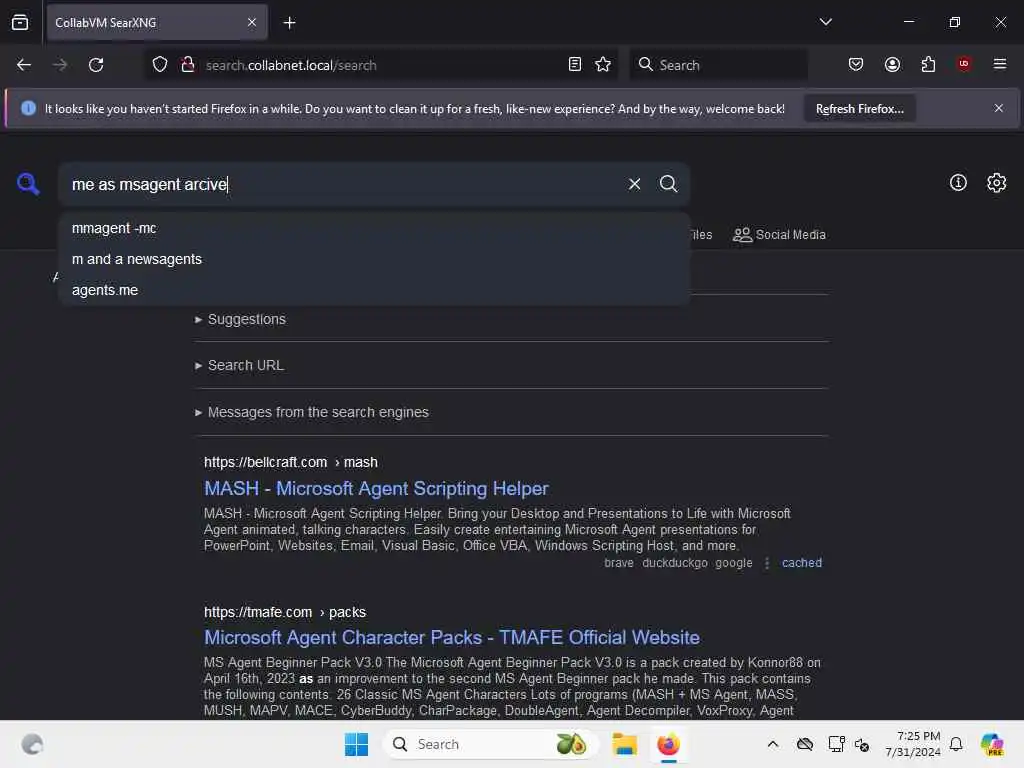Expand the Search URL section
Image resolution: width=1024 pixels, height=768 pixels.
240,366
